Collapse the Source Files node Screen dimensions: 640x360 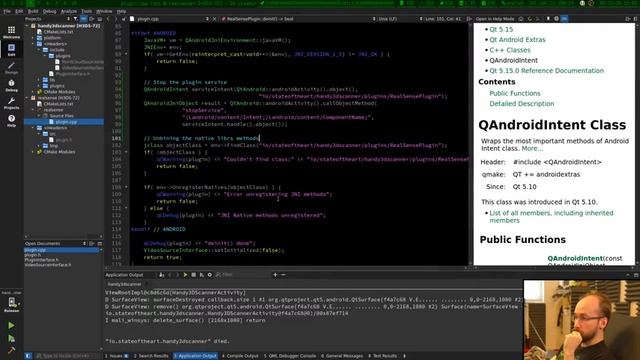click(39, 116)
